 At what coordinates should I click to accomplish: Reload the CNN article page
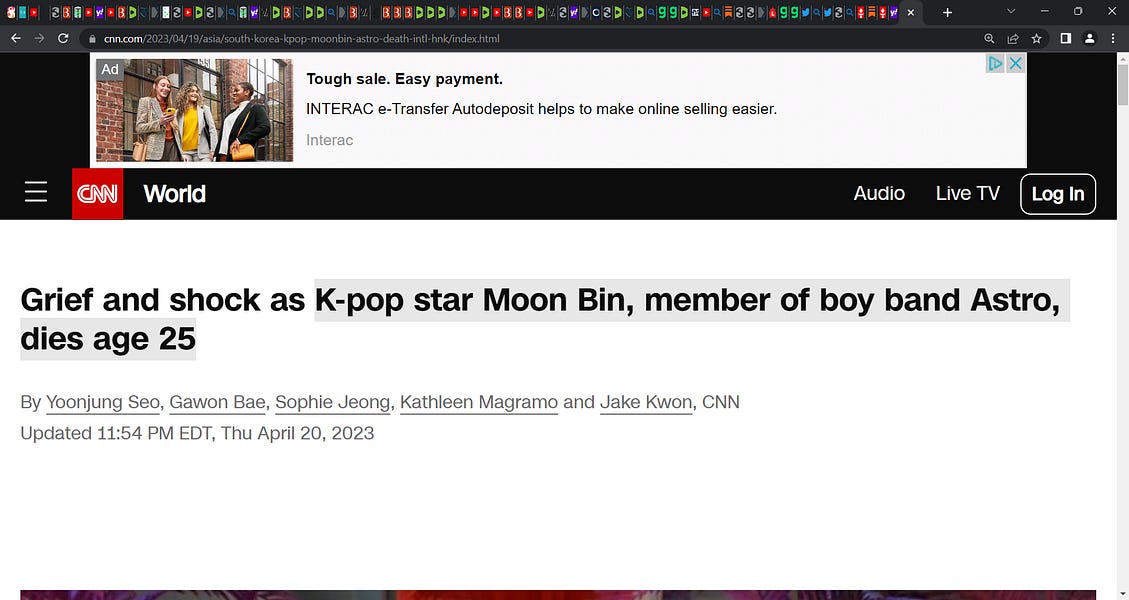click(x=62, y=38)
